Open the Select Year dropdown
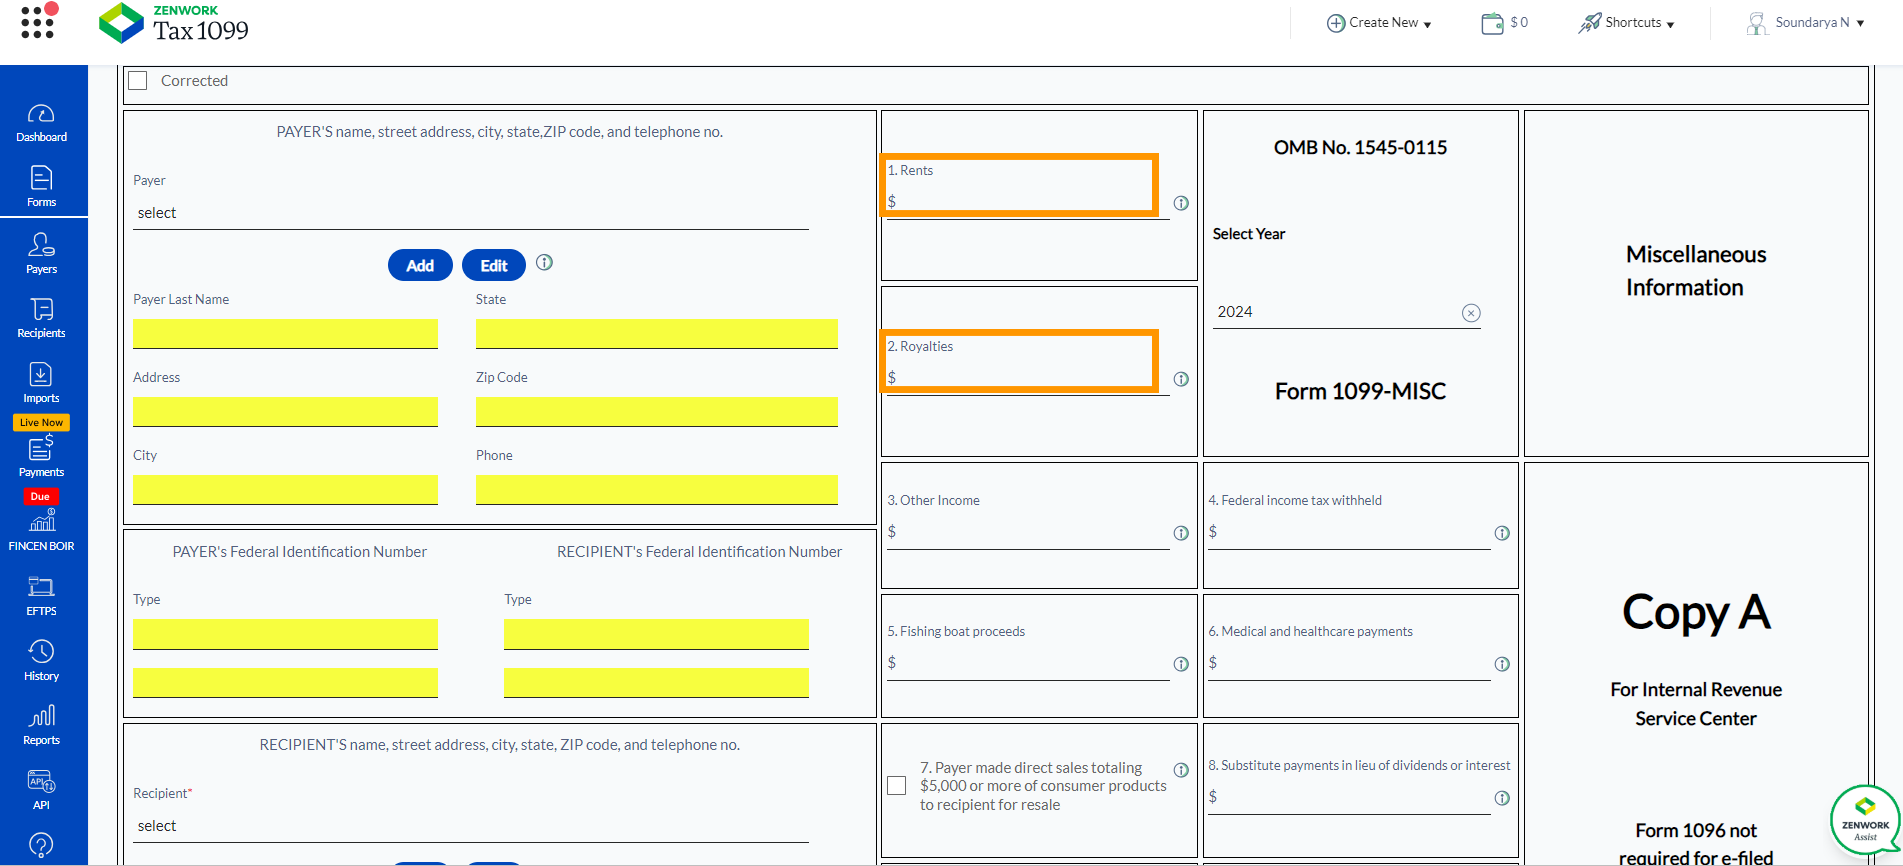1903x866 pixels. [1346, 312]
